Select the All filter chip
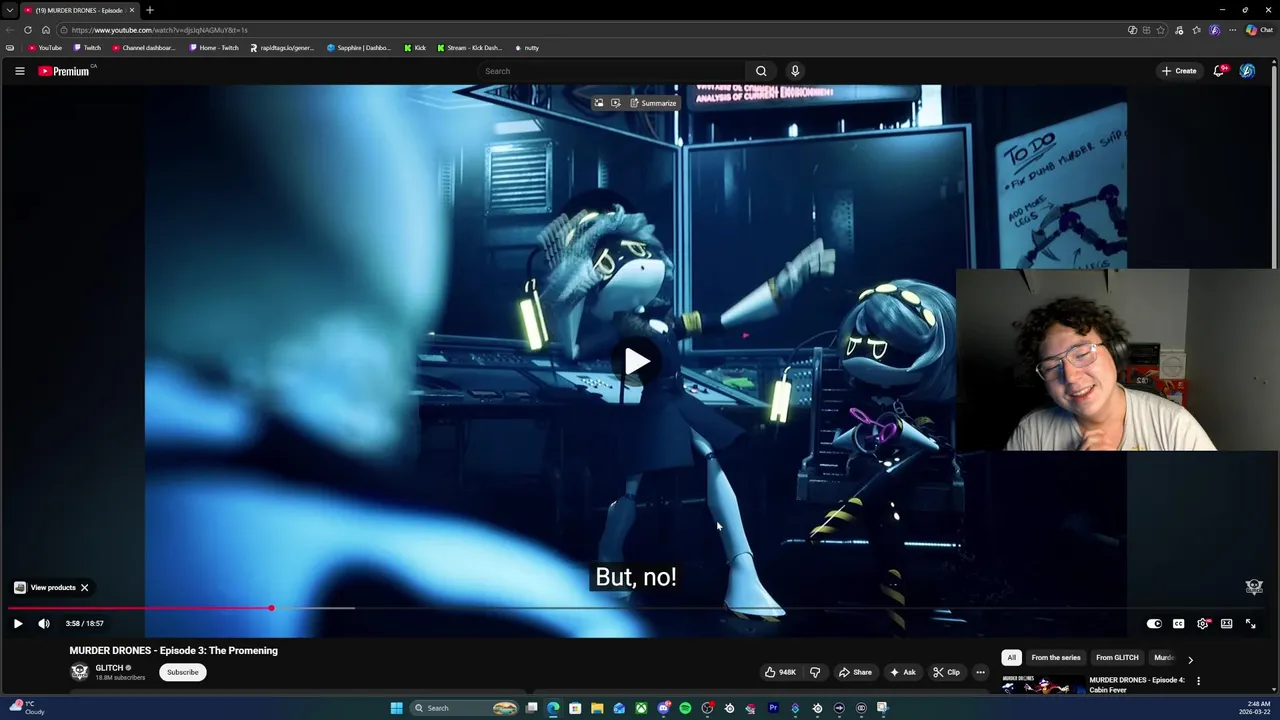 (x=1011, y=657)
